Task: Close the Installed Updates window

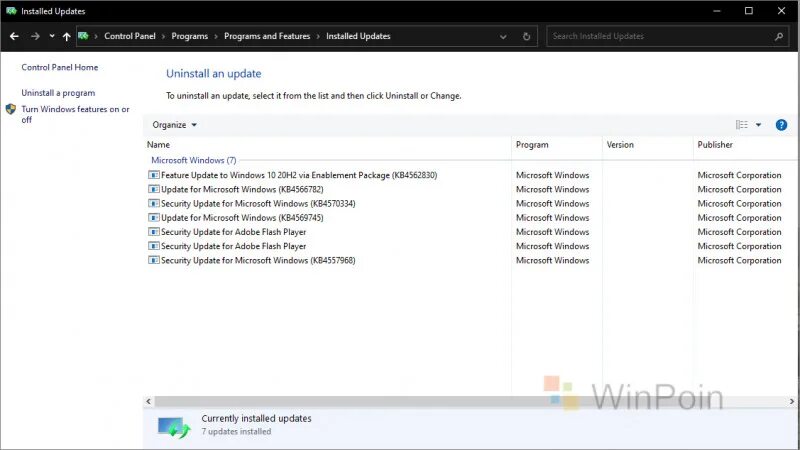Action: 781,11
